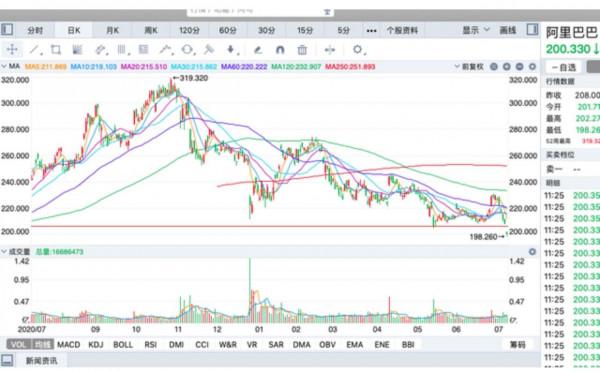Open volume panel settings gear
Image resolution: width=600 pixels, height=373 pixels.
click(532, 252)
